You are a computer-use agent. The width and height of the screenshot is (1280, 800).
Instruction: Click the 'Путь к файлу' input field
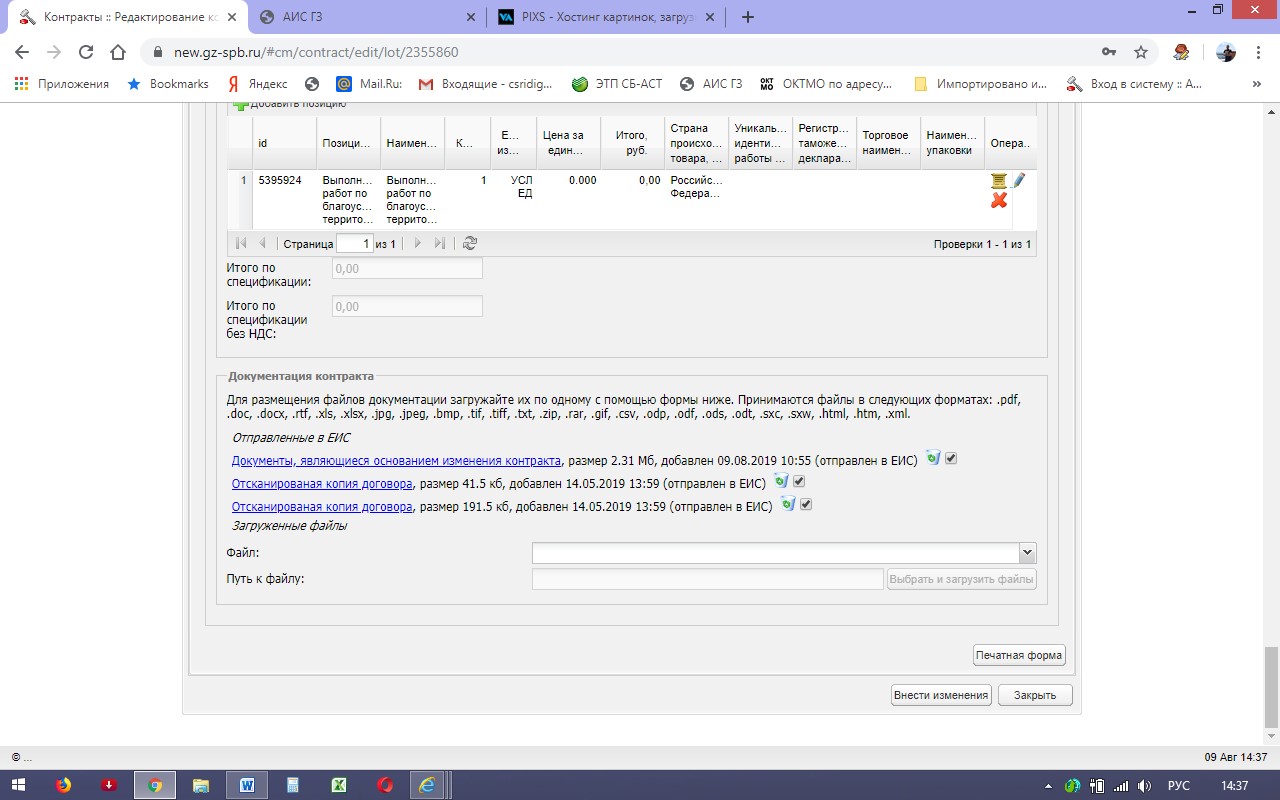[x=708, y=579]
